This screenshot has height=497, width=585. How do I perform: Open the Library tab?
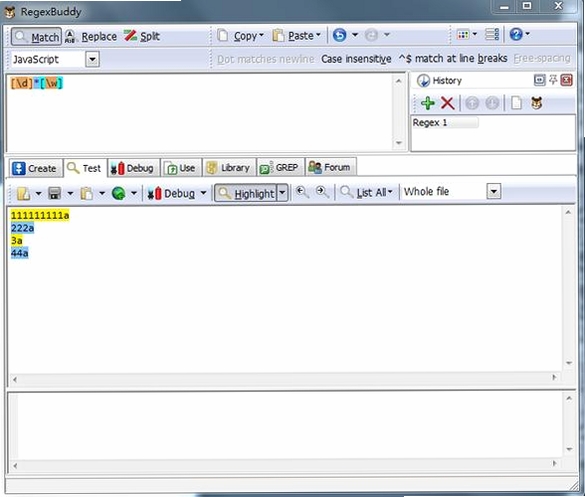tap(229, 168)
